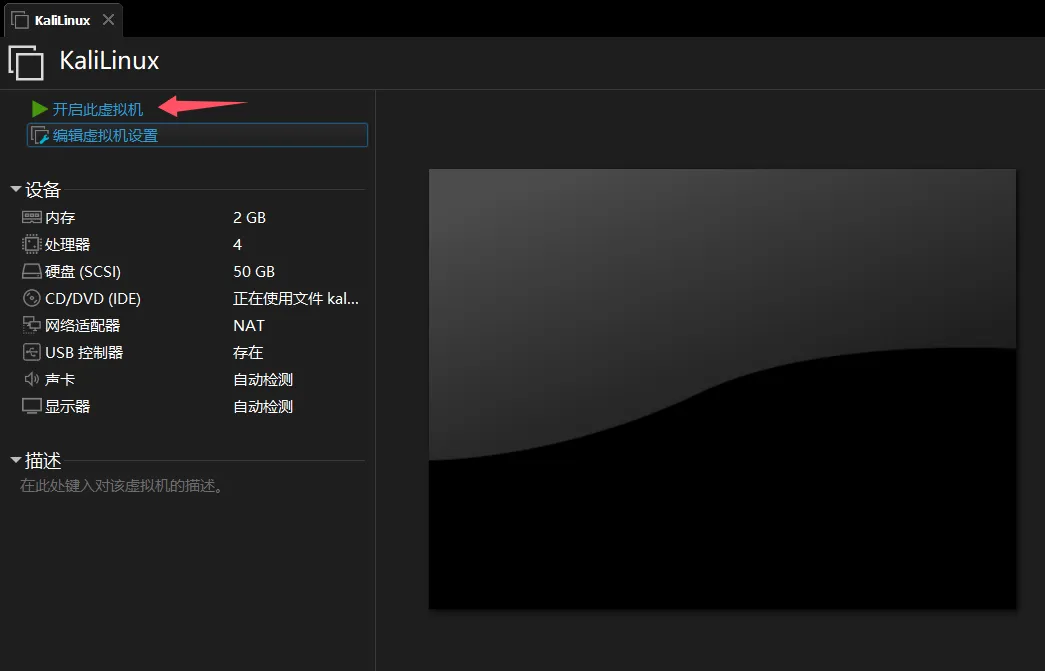
Task: Click the hard disk (SCSI) icon
Action: [31, 271]
